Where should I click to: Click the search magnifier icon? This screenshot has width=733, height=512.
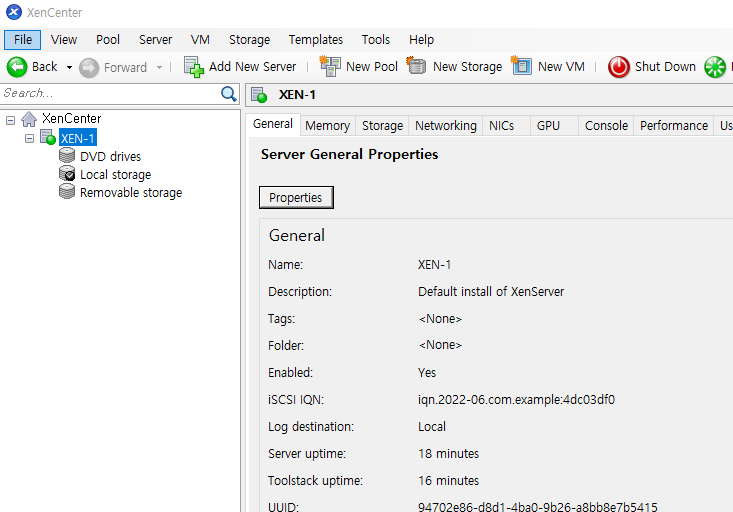click(x=229, y=94)
